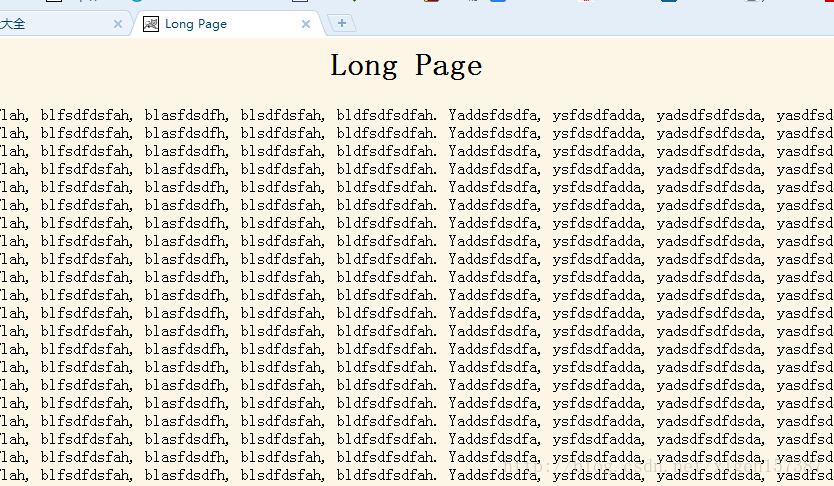Click the word 'Long' in the page heading
The width and height of the screenshot is (834, 486).
[363, 66]
